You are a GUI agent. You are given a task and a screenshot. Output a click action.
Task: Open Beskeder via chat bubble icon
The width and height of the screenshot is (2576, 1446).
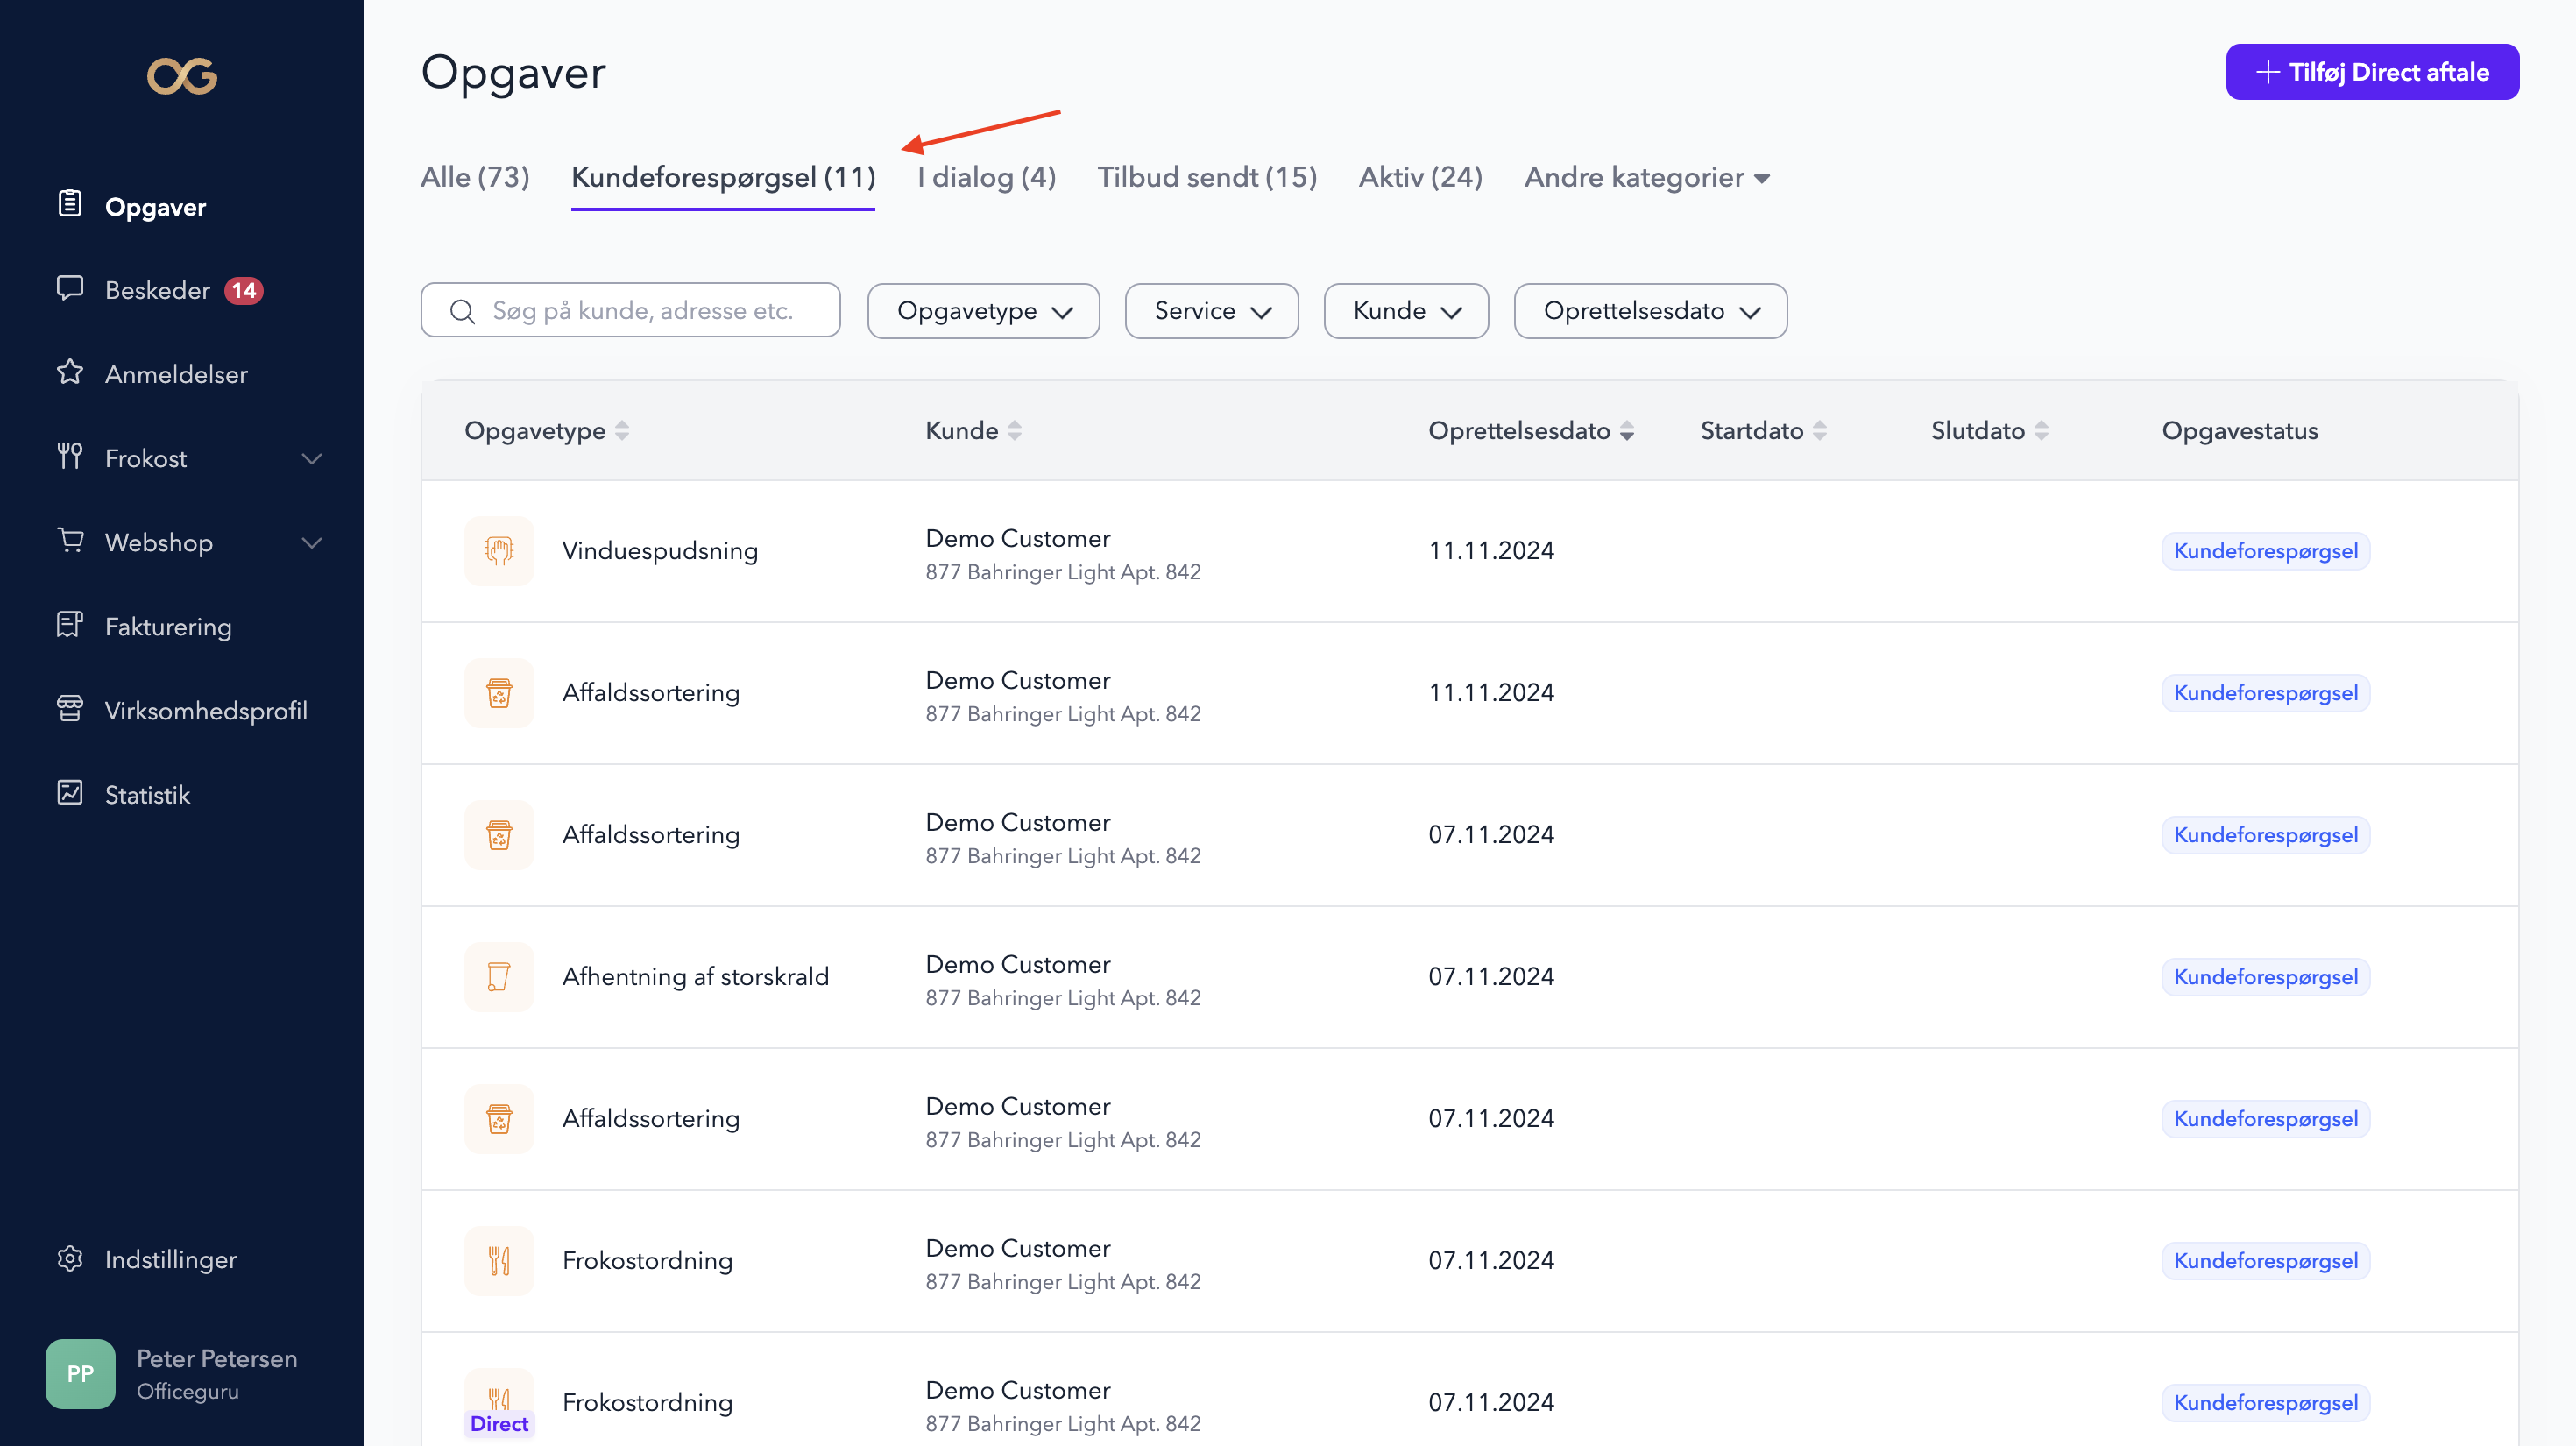click(x=70, y=289)
